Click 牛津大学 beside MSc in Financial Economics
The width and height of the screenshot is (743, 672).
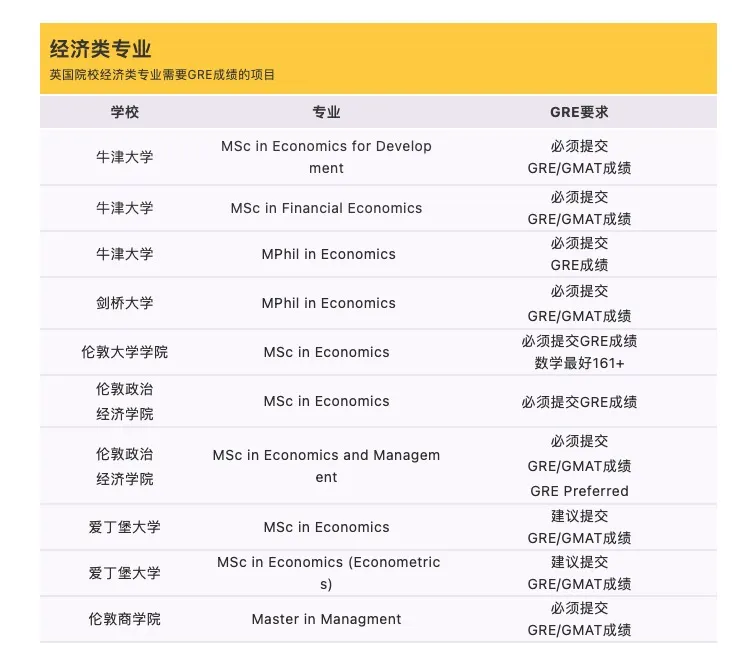click(125, 208)
